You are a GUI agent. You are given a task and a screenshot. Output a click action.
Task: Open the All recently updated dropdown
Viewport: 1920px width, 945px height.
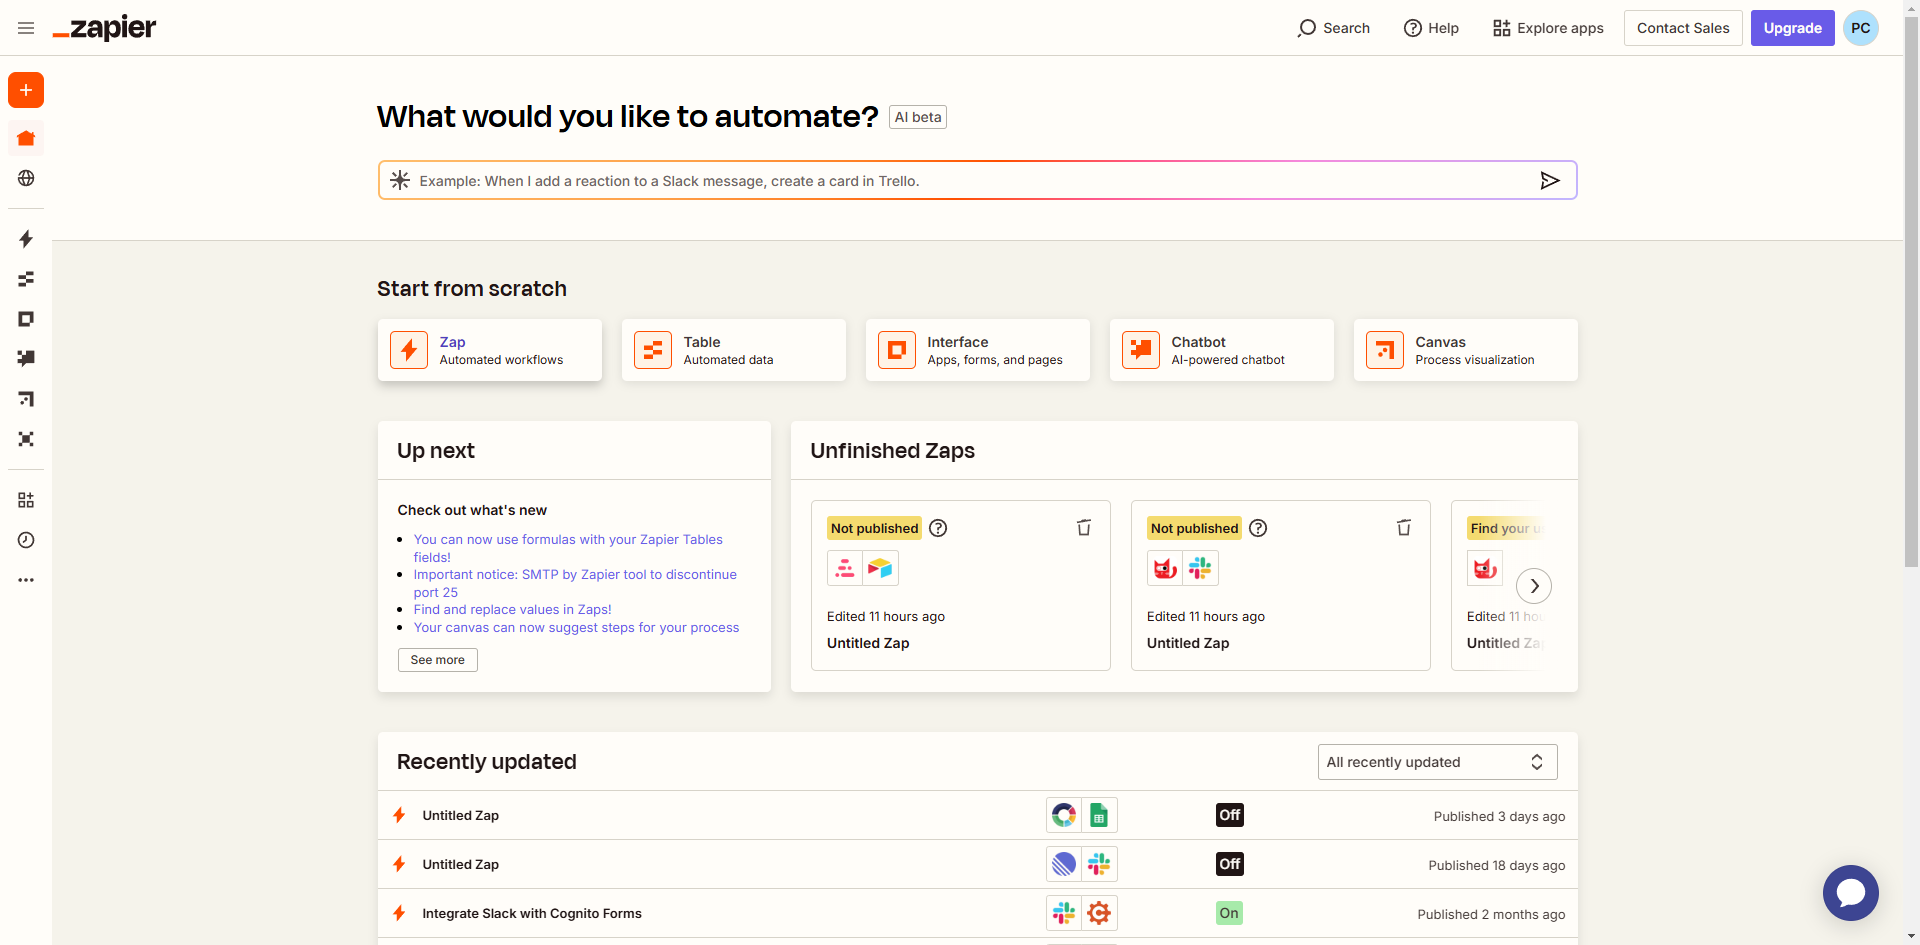pyautogui.click(x=1436, y=762)
